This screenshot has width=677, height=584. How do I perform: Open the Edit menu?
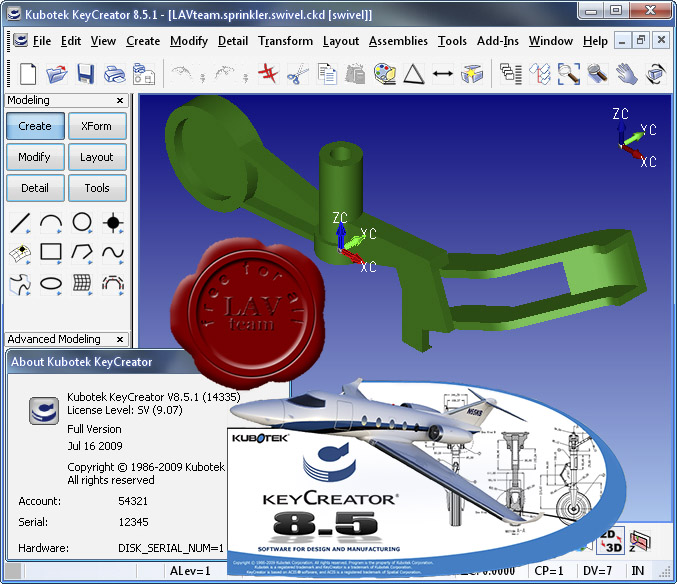(x=71, y=41)
